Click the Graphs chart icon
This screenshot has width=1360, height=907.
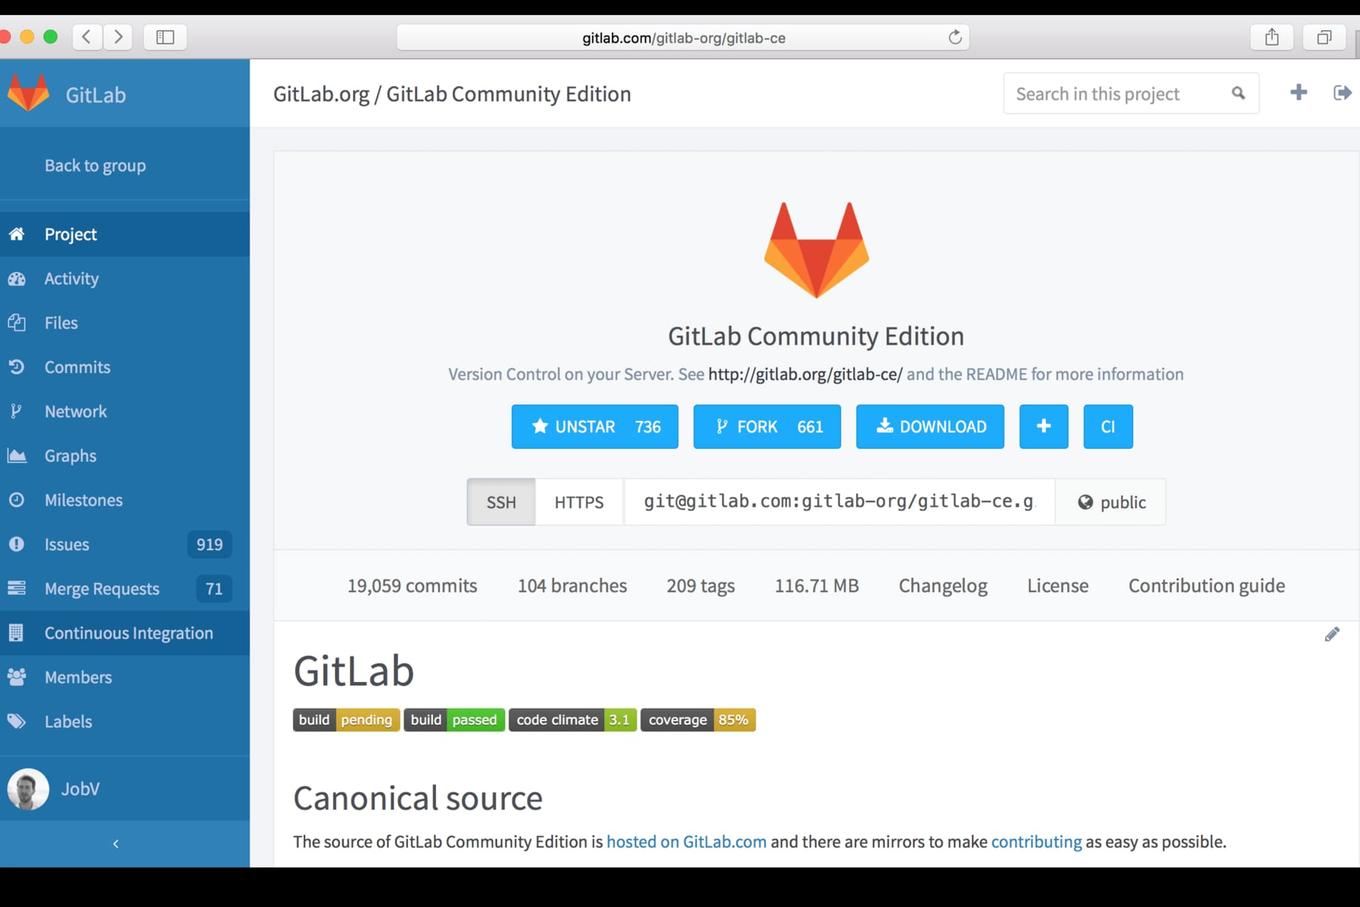coord(16,456)
